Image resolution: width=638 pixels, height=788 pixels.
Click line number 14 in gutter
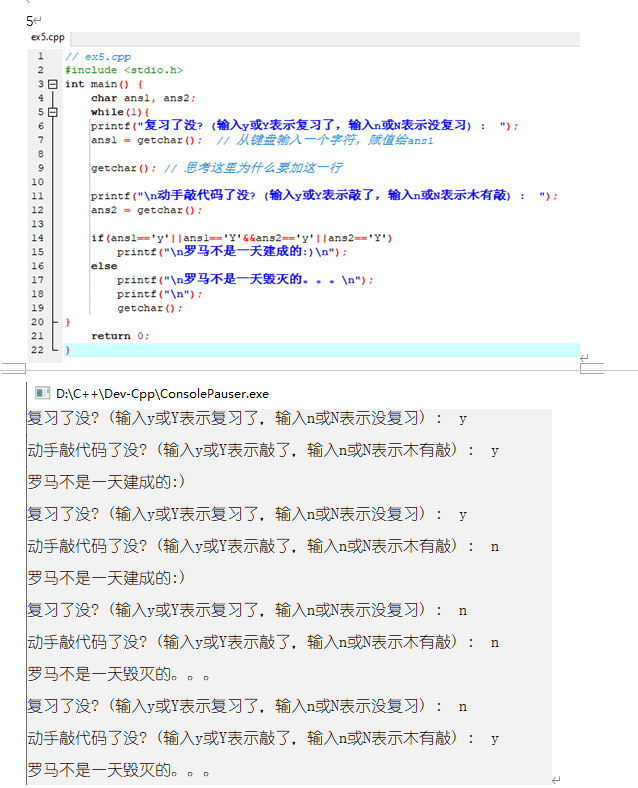[x=38, y=238]
